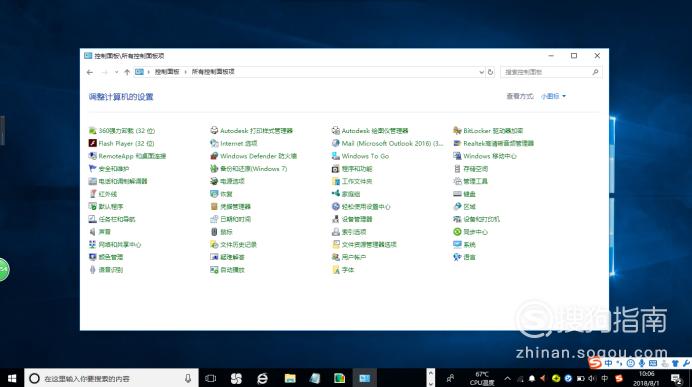The height and width of the screenshot is (387, 692).
Task: Open Internet 选项
Action: tap(233, 143)
